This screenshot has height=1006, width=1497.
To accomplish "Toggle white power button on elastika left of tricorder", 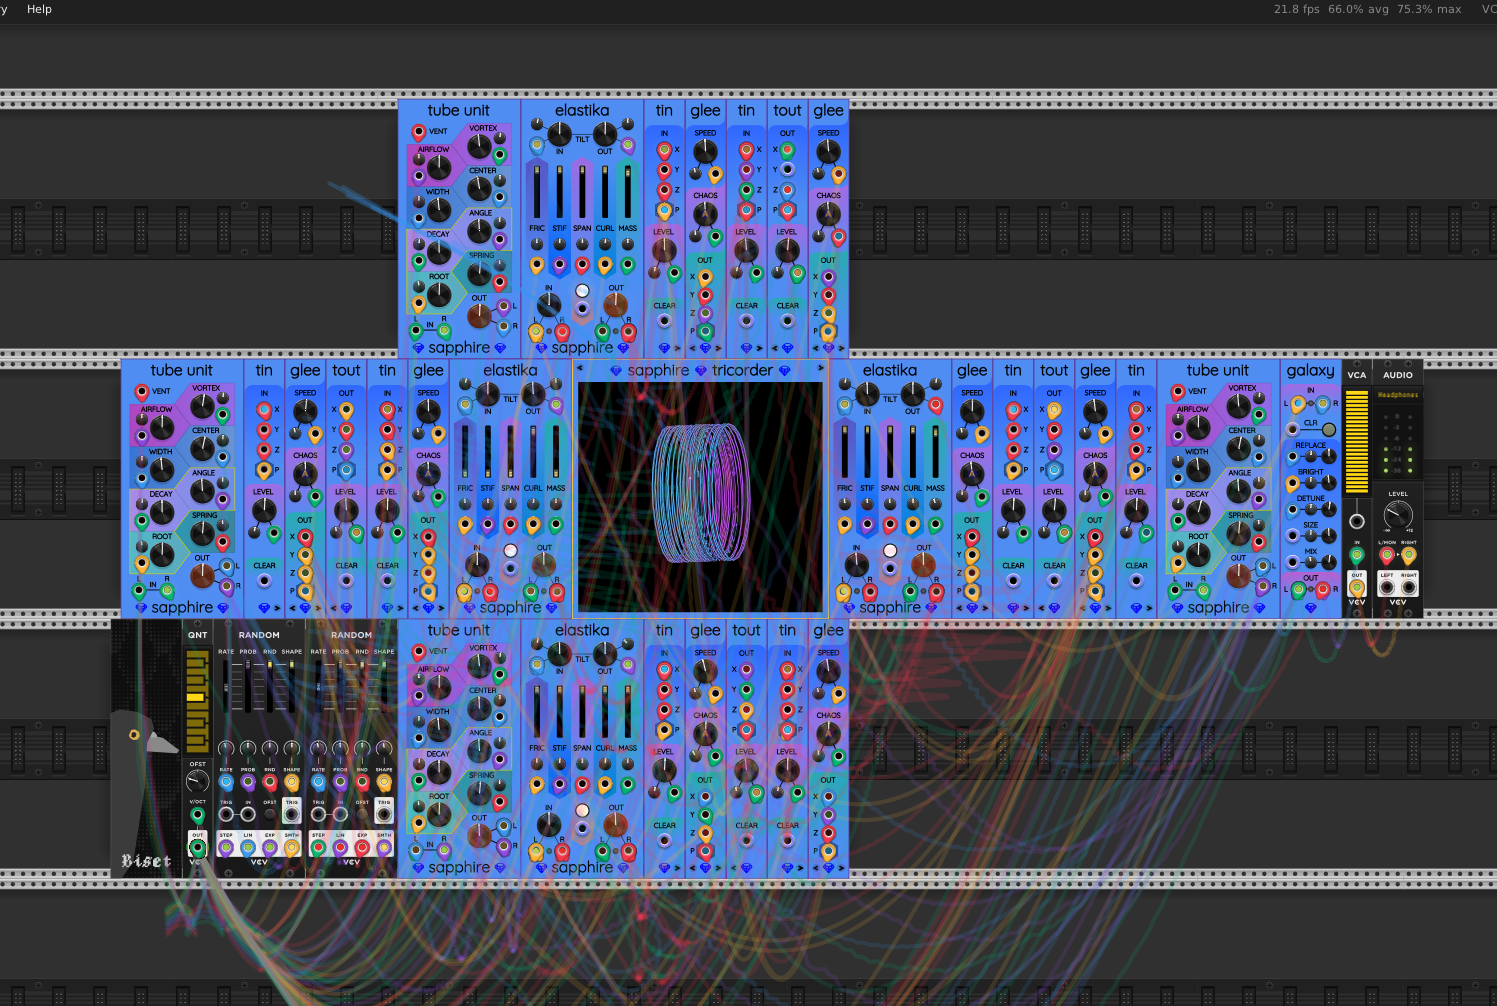I will (x=510, y=550).
